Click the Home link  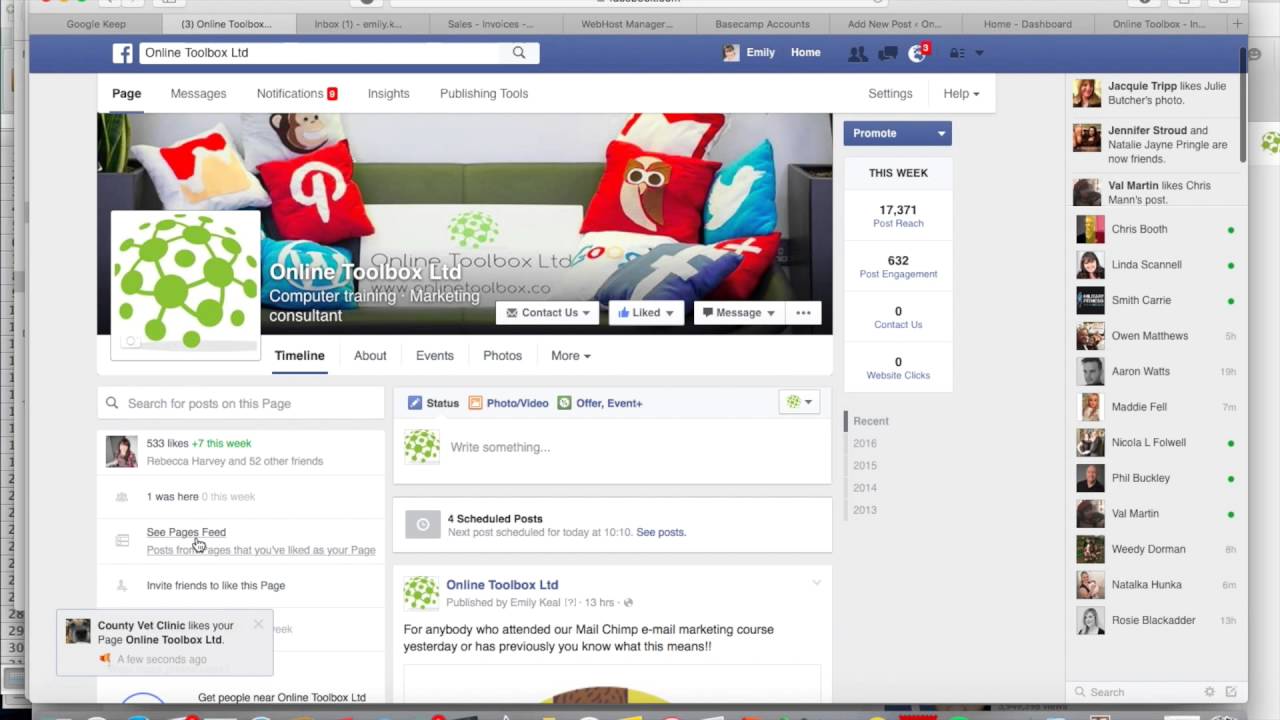click(x=805, y=53)
